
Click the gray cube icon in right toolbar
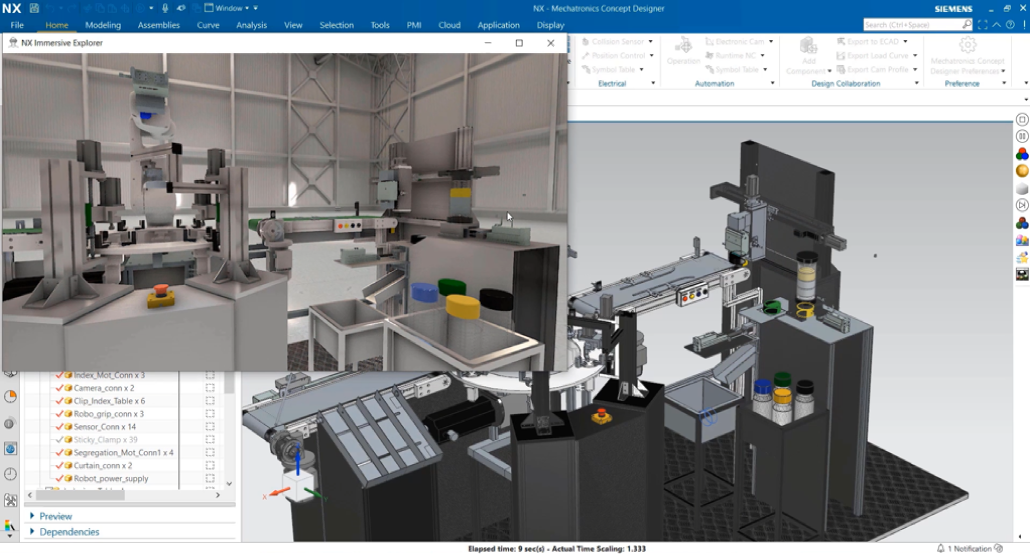coord(1022,189)
